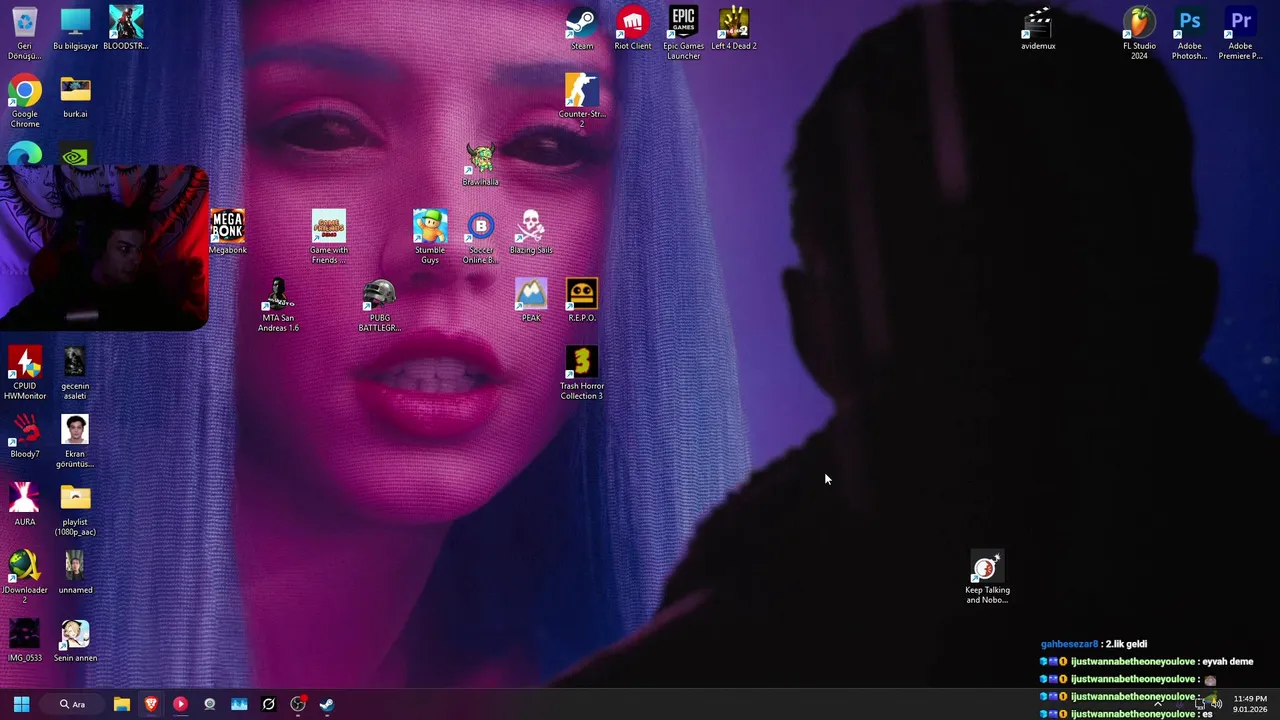Select the Megabonk game icon
The image size is (1280, 720).
pos(227,232)
